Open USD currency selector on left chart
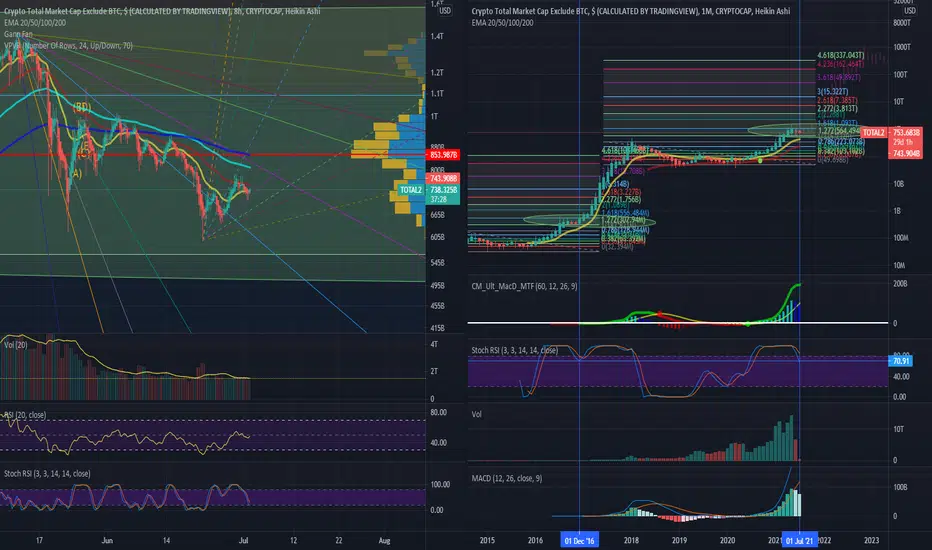 pos(444,11)
